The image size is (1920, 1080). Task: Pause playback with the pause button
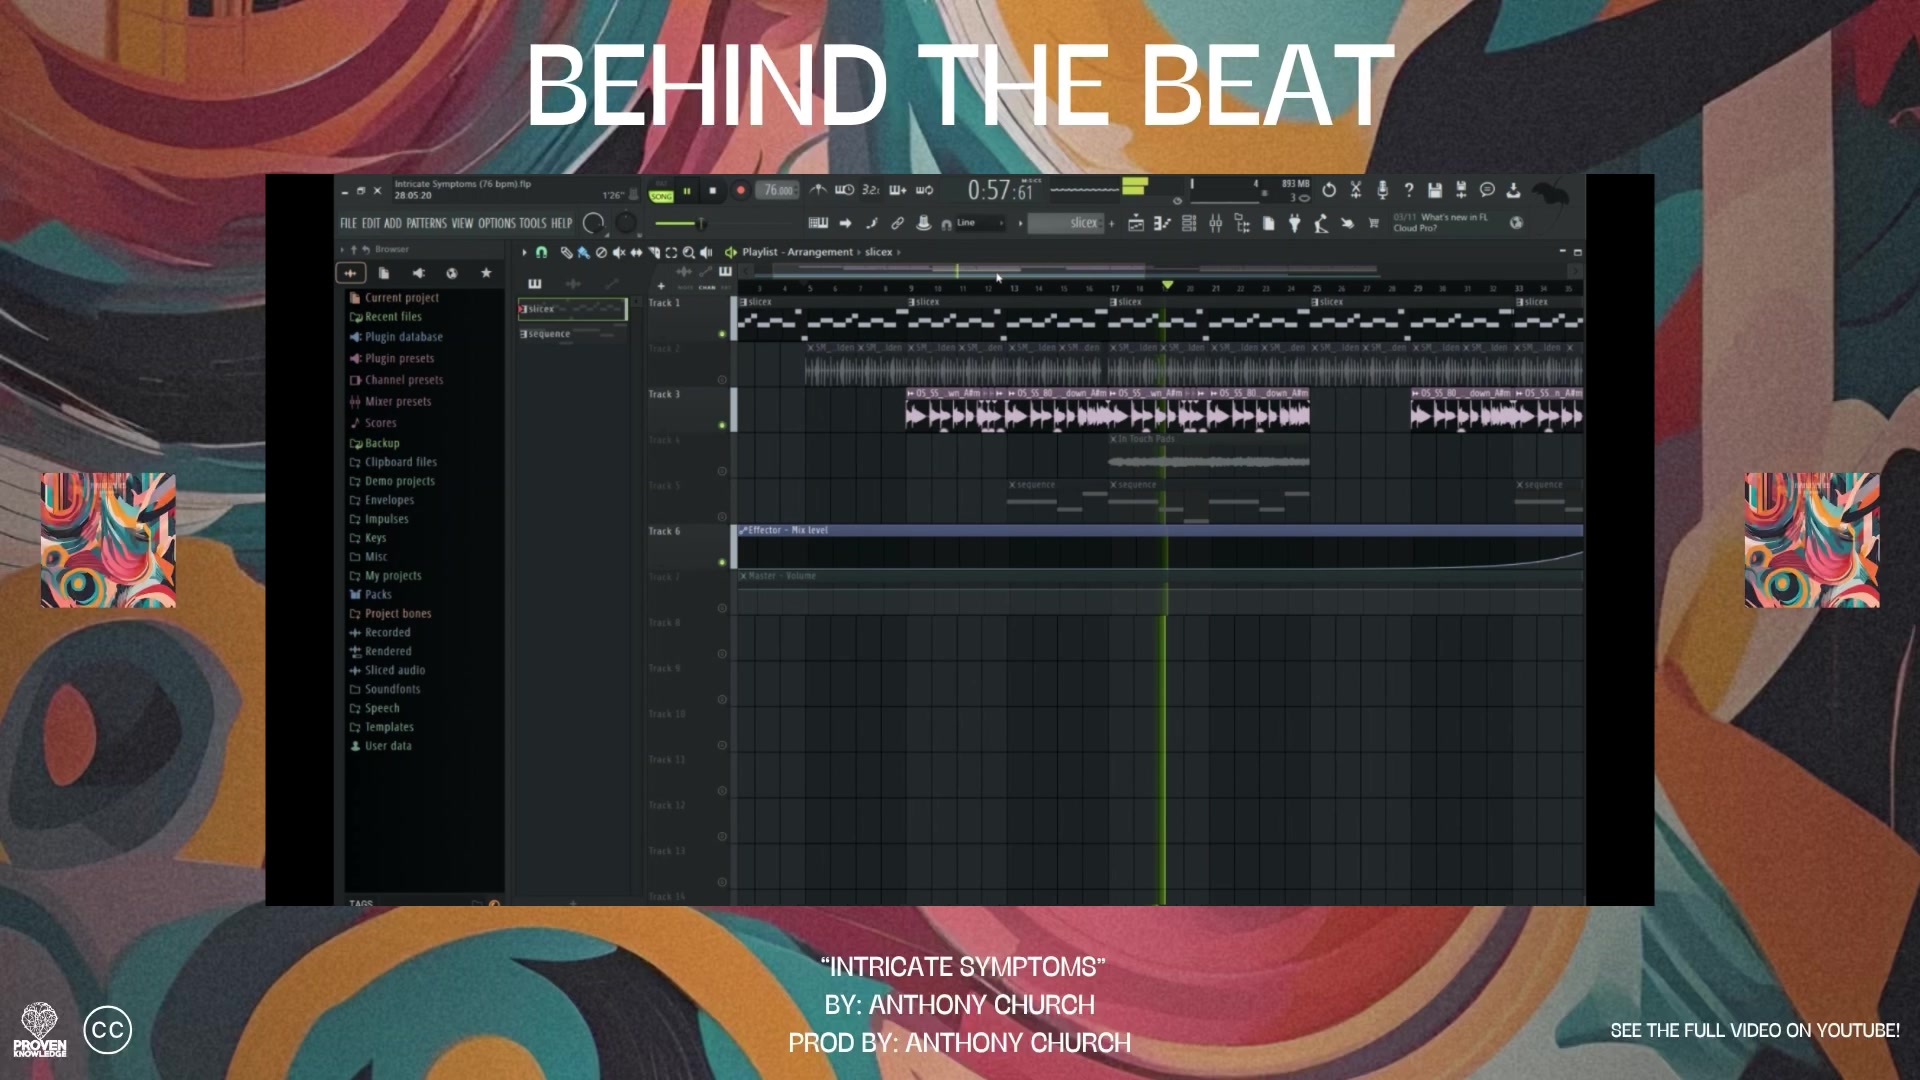point(687,191)
